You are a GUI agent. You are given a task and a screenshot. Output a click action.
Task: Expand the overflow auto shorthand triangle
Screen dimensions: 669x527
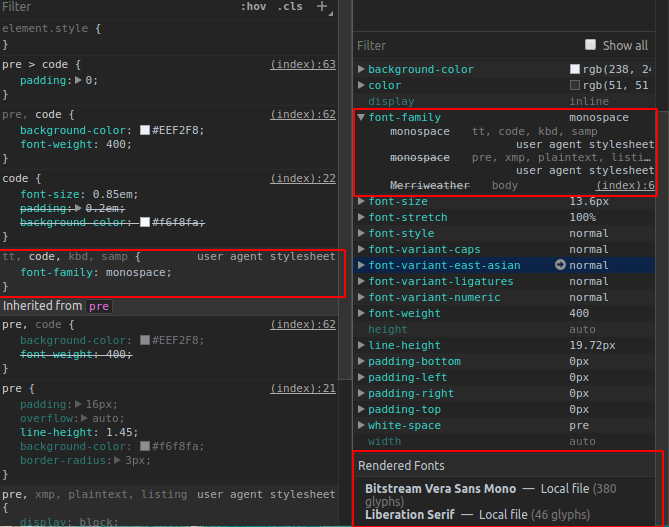[84, 418]
